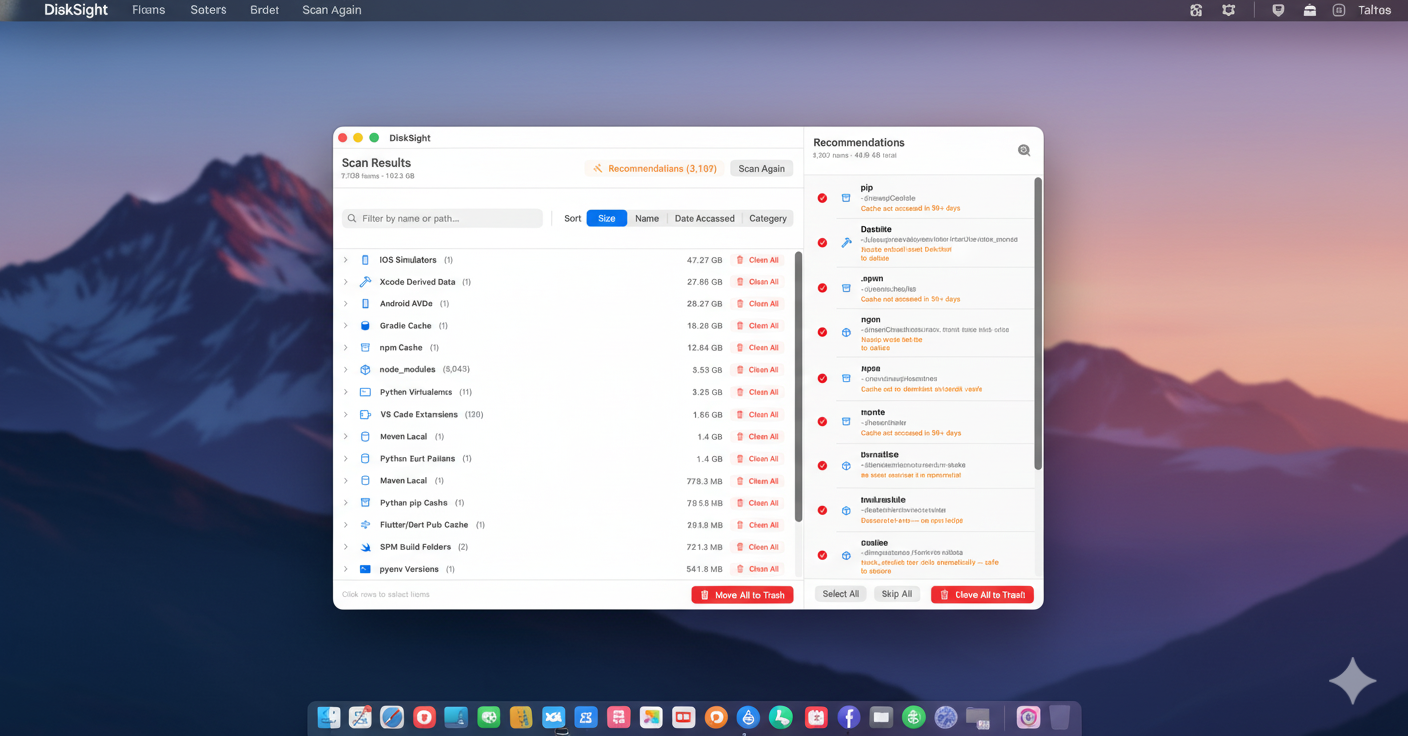Viewport: 1408px width, 736px height.
Task: Click the filter by name or path field
Action: tap(442, 217)
